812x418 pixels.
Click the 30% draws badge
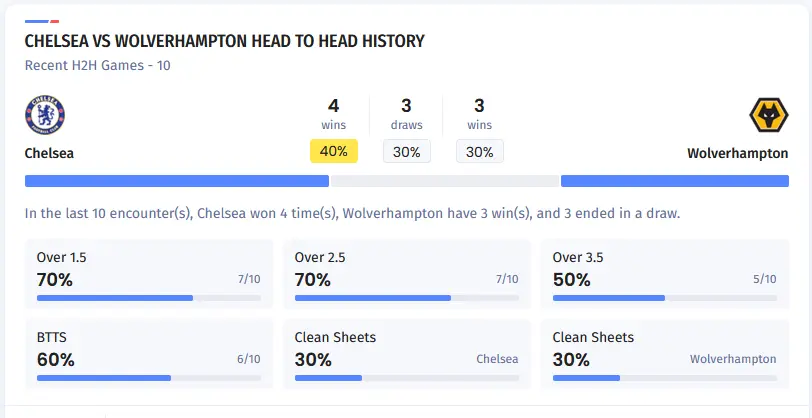click(407, 152)
